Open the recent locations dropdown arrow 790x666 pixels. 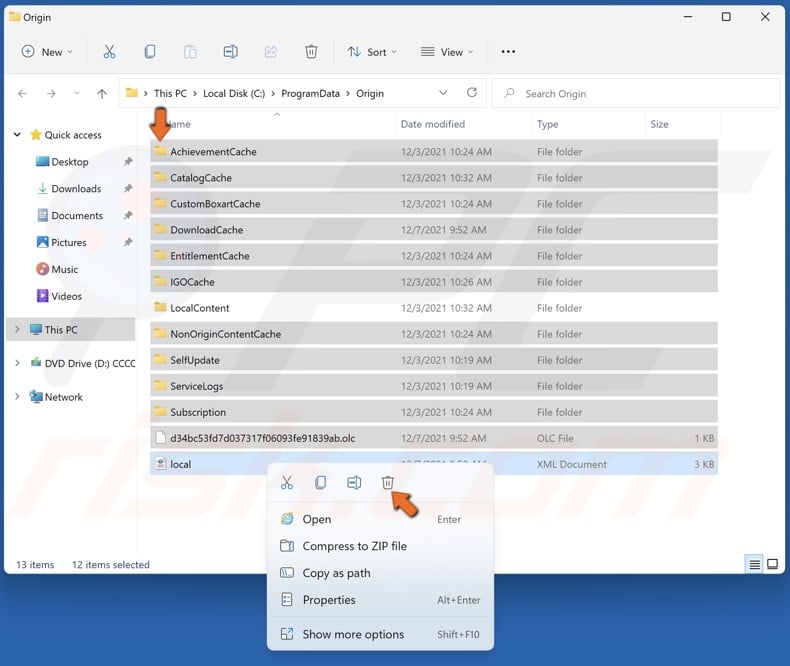point(77,94)
